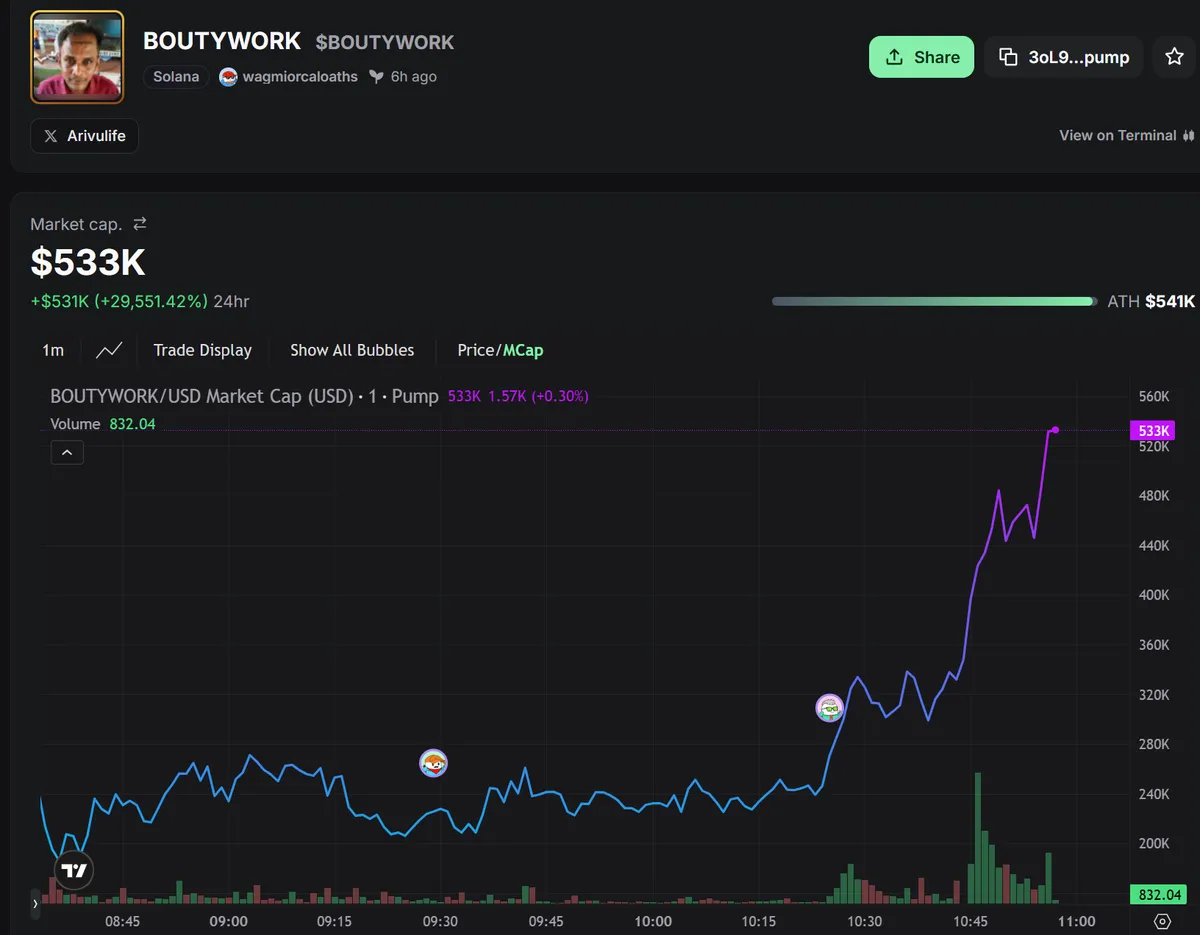Open the Arivulife X profile link

coord(85,136)
